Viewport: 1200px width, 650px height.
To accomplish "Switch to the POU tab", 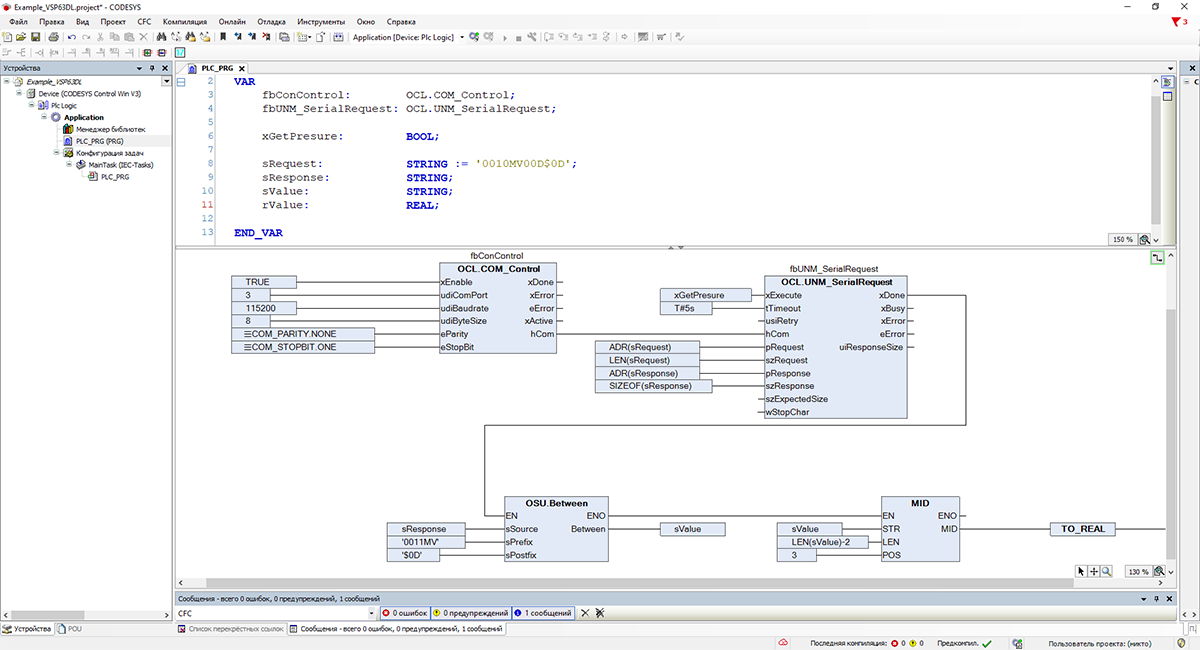I will pos(71,629).
